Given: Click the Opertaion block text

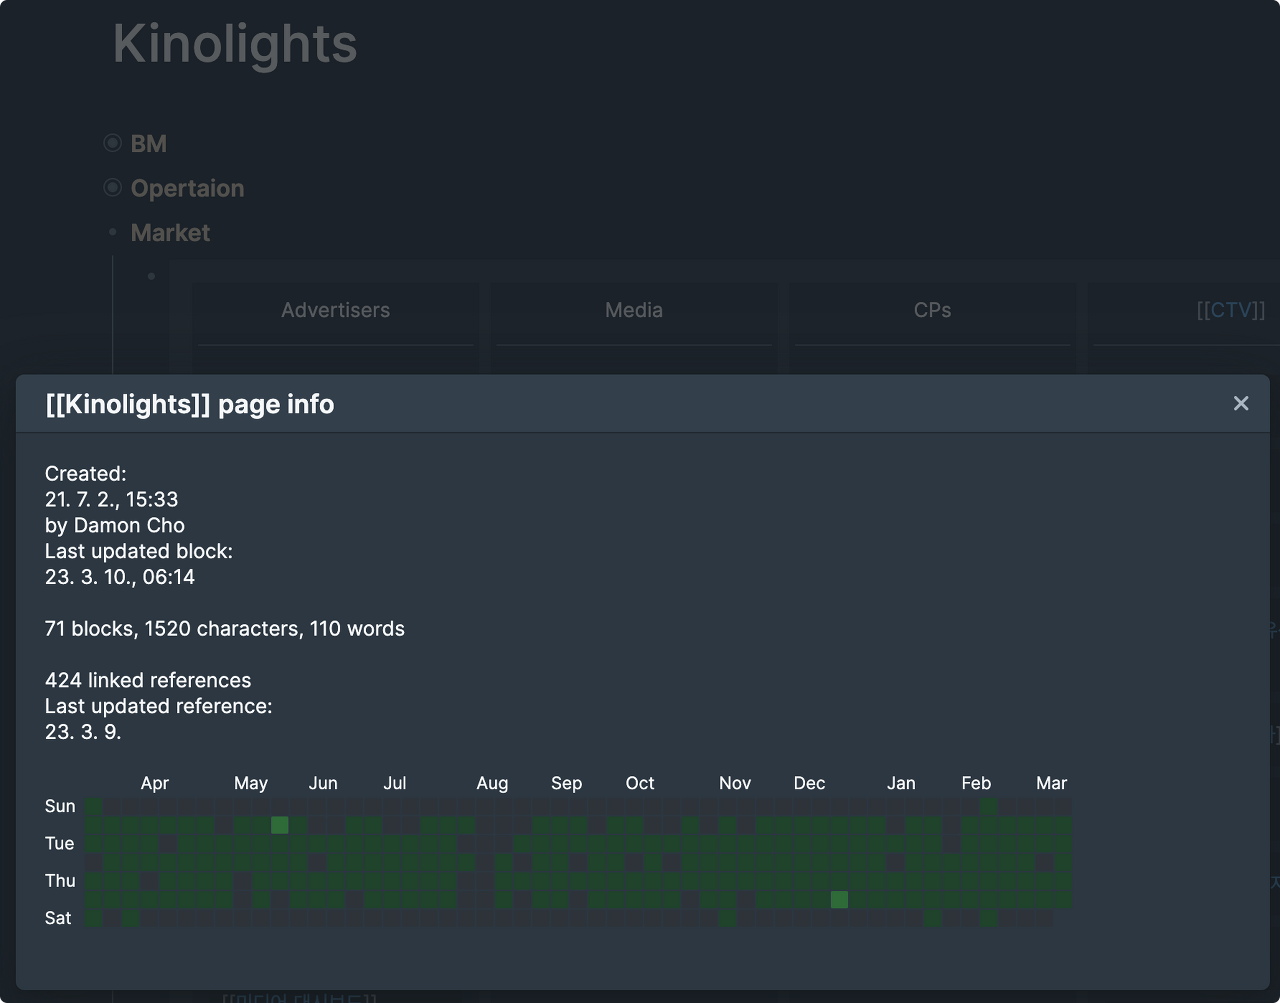Looking at the screenshot, I should click(188, 188).
